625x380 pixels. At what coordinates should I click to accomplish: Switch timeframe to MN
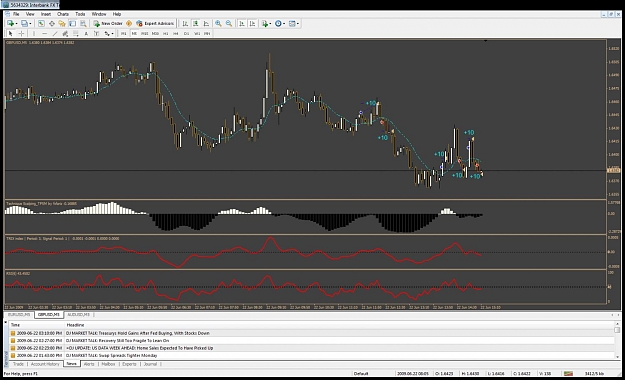207,33
